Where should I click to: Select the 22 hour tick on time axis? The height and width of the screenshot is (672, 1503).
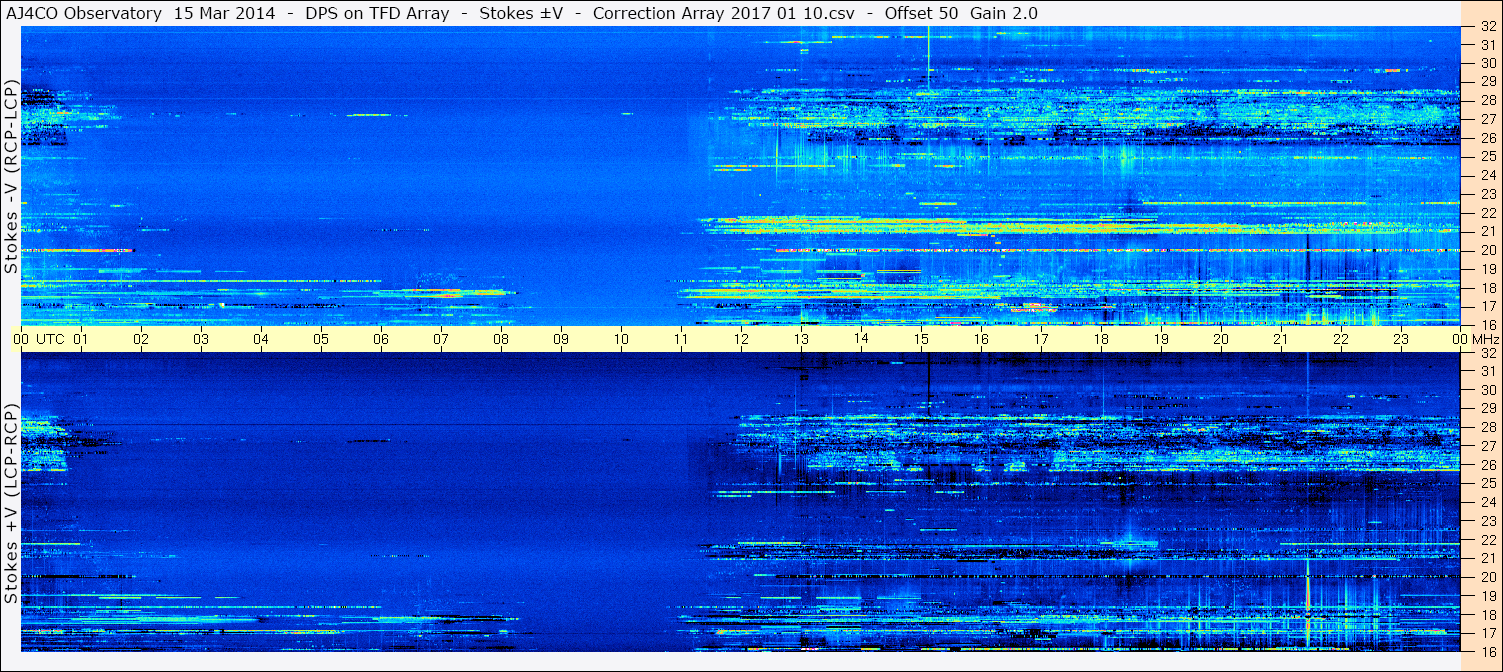click(1341, 339)
